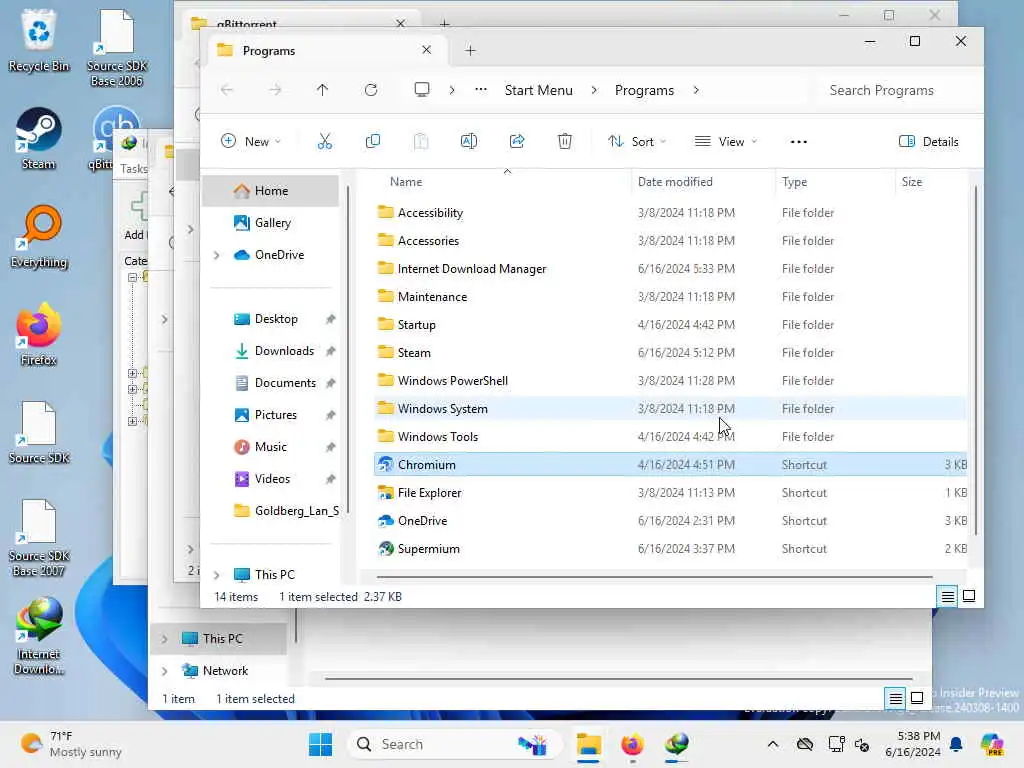Select Gallery in the navigation pane
This screenshot has width=1024, height=768.
pyautogui.click(x=270, y=223)
